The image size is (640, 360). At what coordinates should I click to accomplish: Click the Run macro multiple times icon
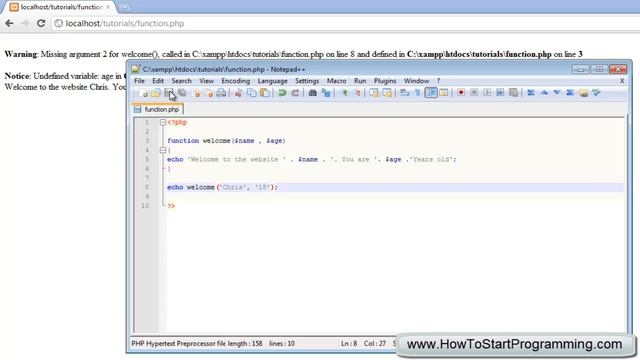point(500,93)
